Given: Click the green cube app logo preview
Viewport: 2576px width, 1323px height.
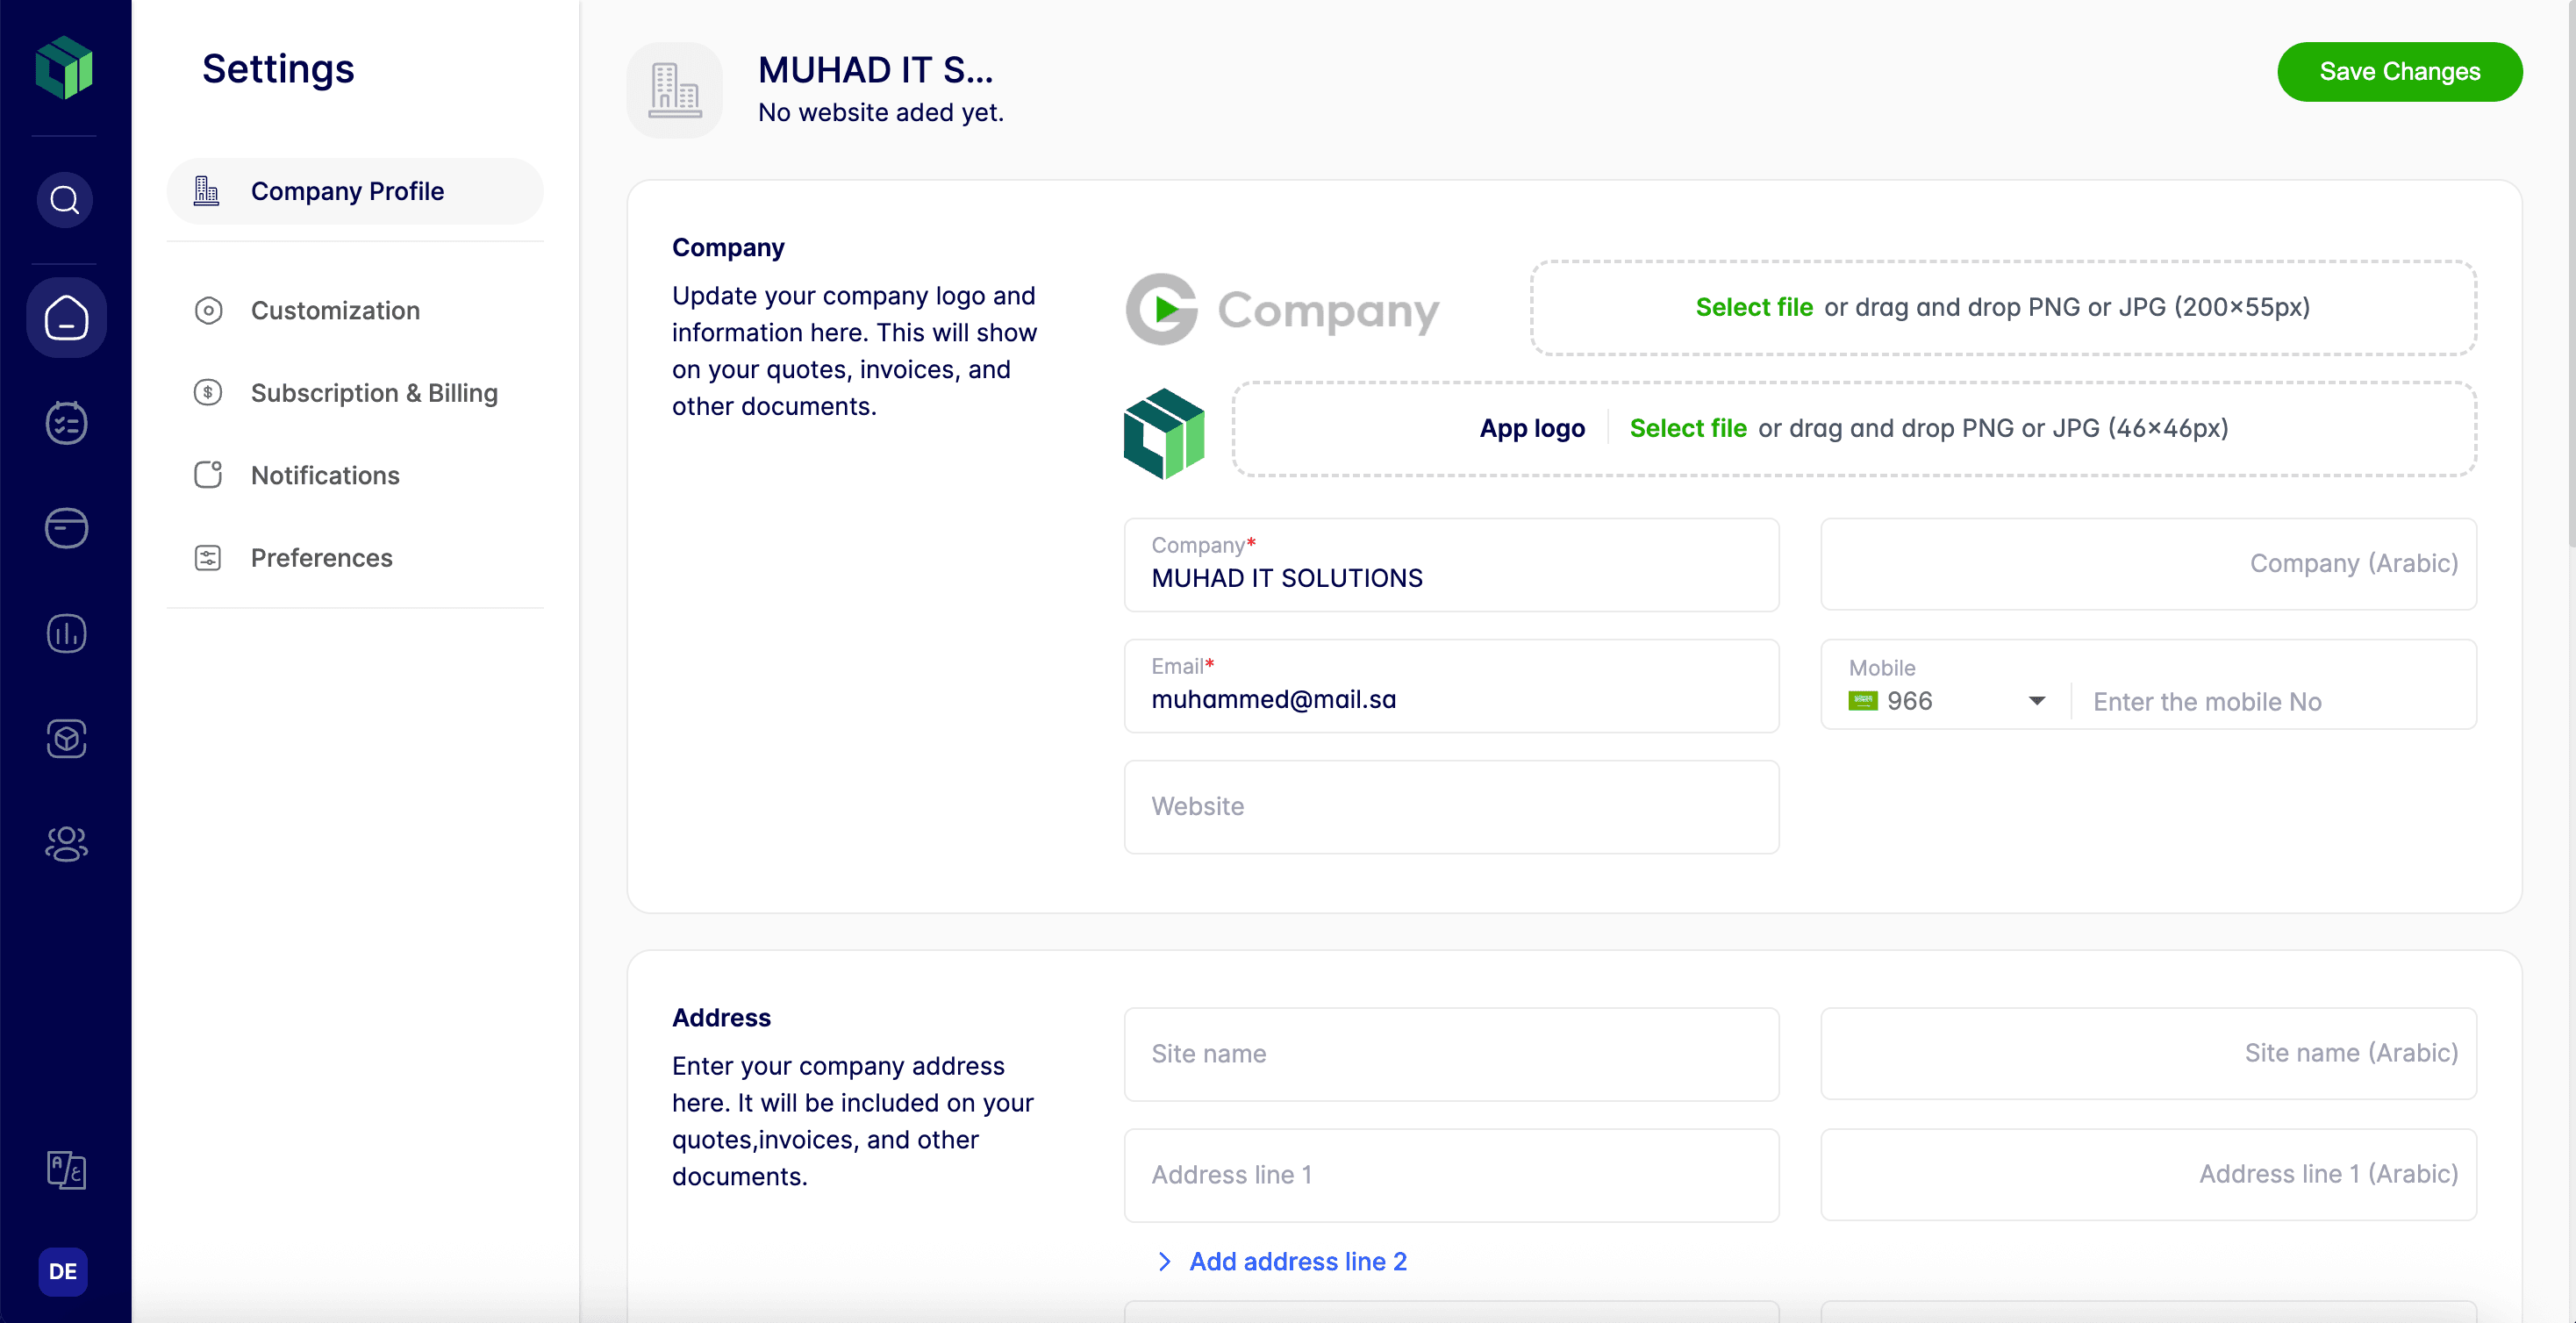Looking at the screenshot, I should [x=1165, y=434].
